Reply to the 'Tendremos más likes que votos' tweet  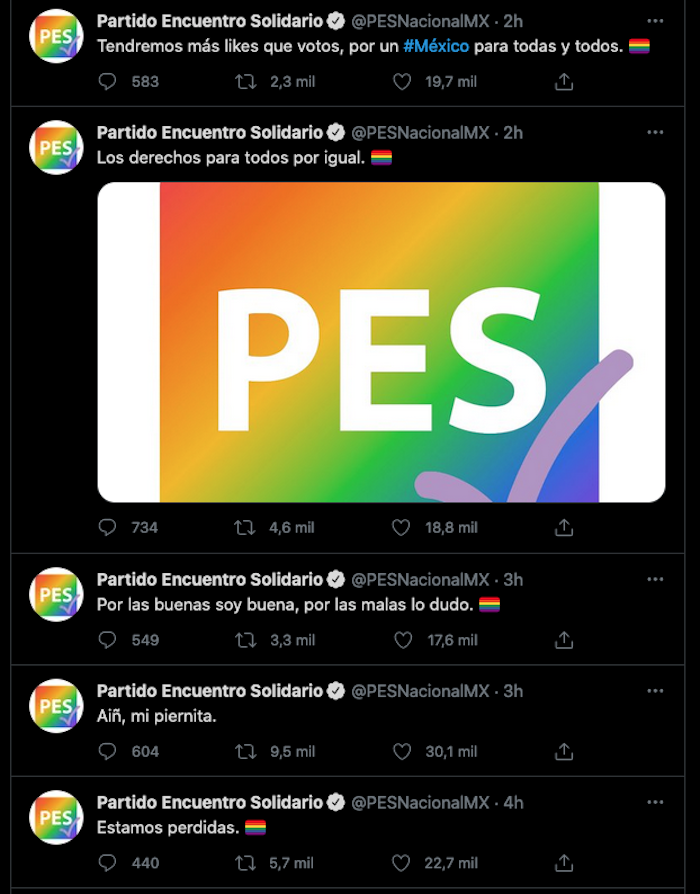(x=108, y=81)
